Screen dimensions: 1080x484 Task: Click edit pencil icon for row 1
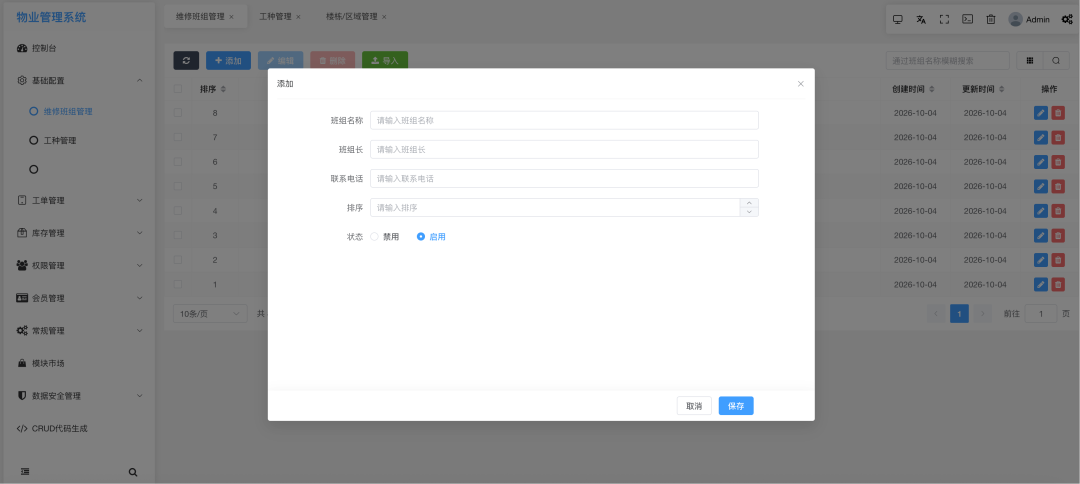coord(1041,284)
